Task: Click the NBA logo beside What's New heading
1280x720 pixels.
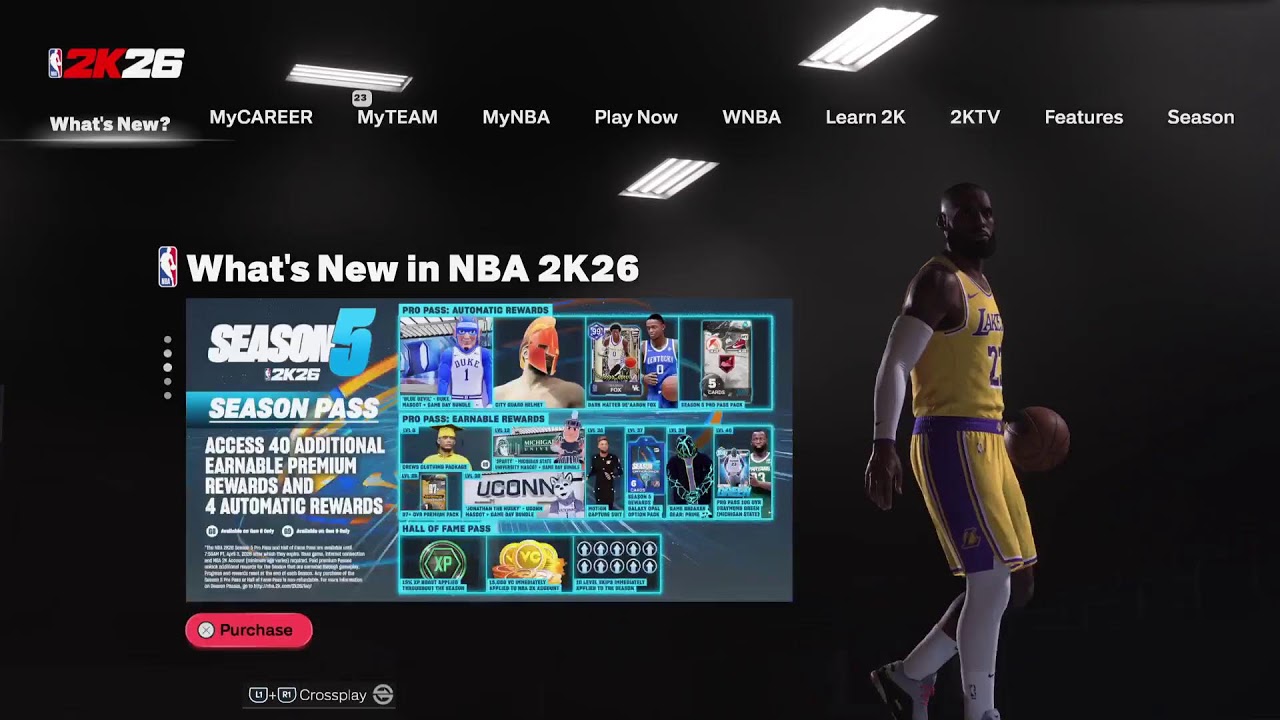Action: (168, 267)
